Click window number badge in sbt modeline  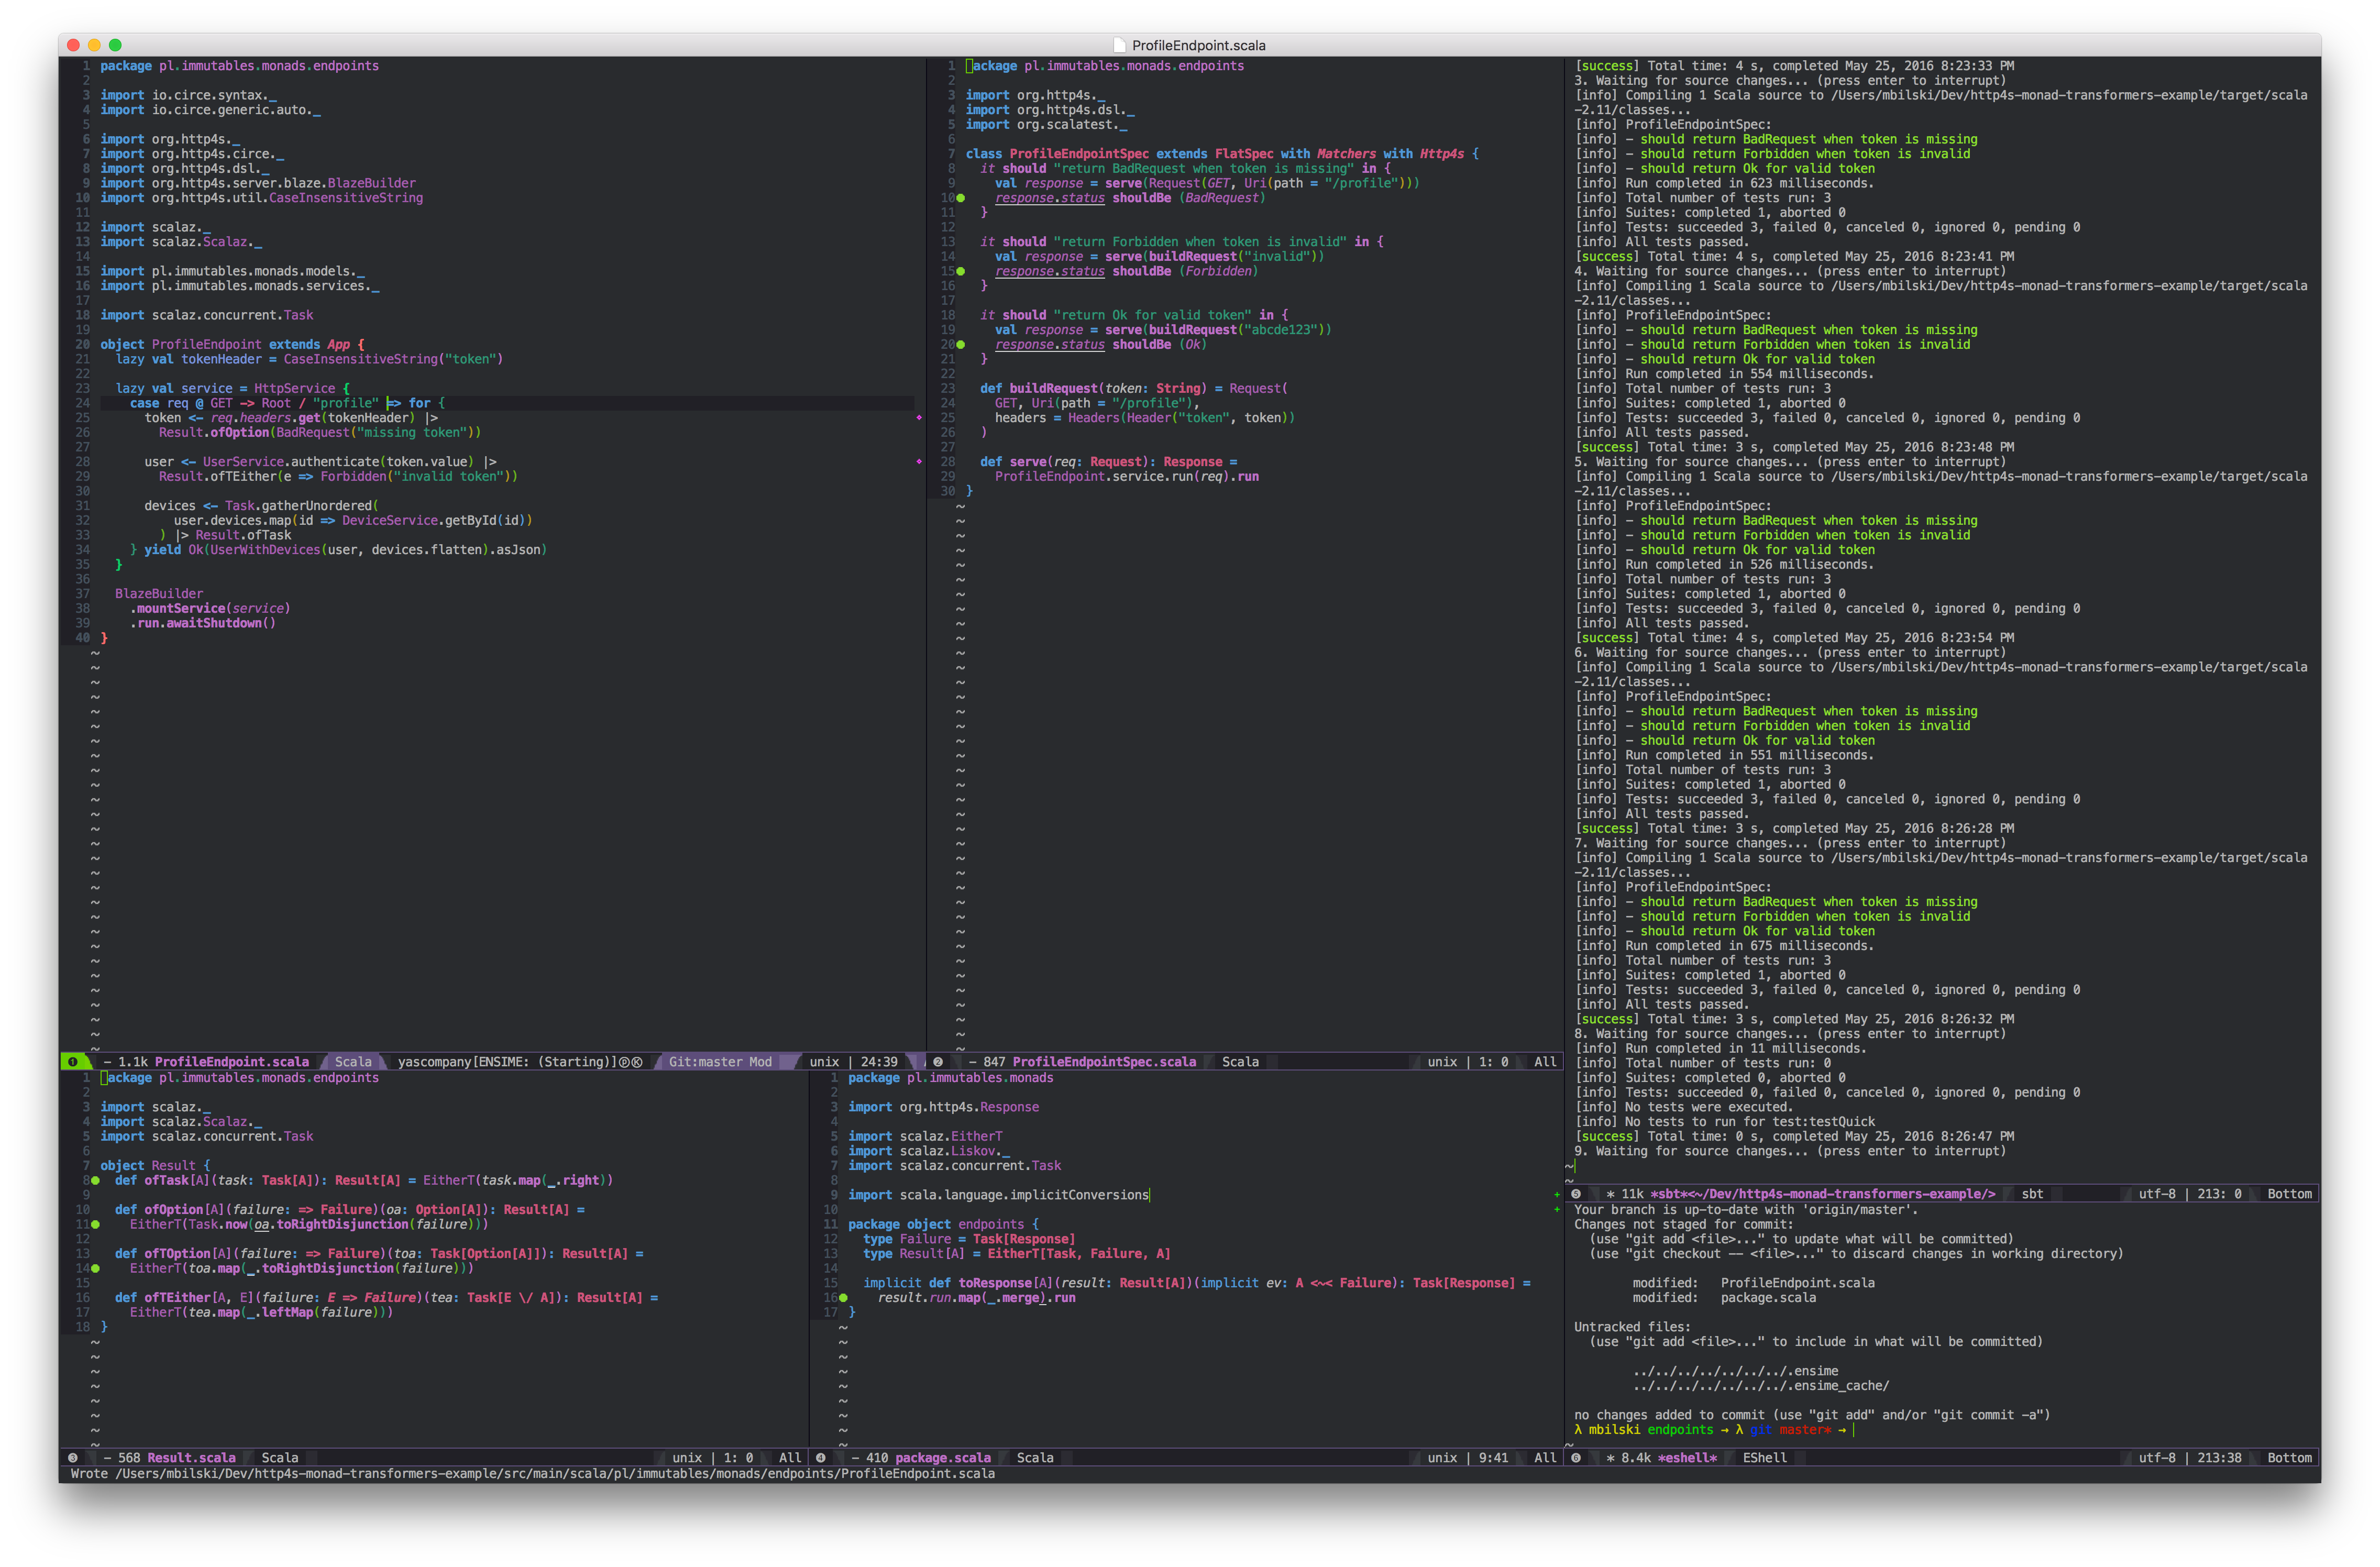1576,1194
